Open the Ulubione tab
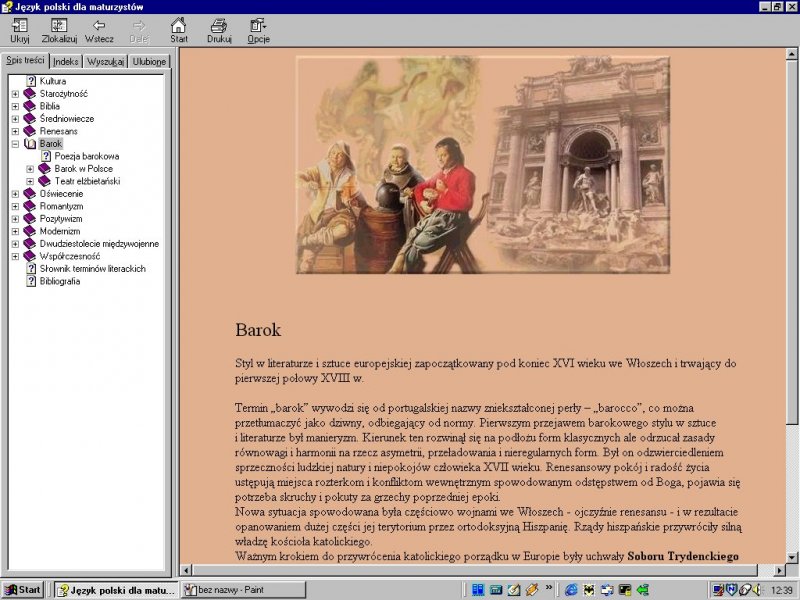The height and width of the screenshot is (600, 800). 149,61
